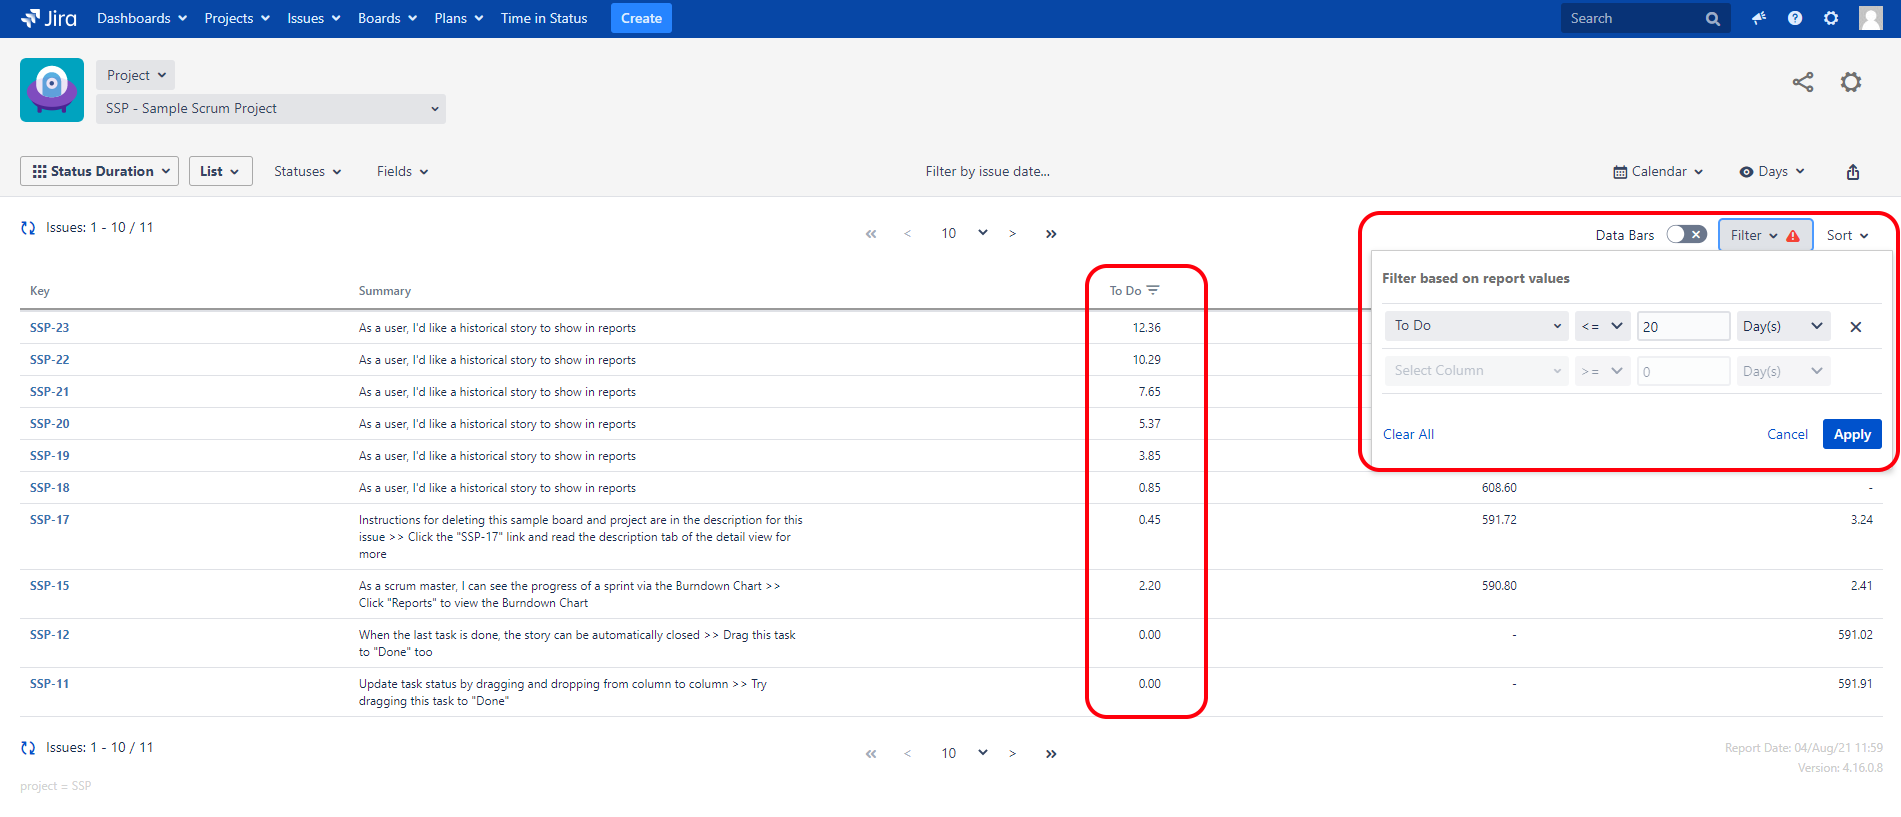The width and height of the screenshot is (1901, 817).
Task: Open the SSP - Sample Scrum Project selector
Action: (x=271, y=108)
